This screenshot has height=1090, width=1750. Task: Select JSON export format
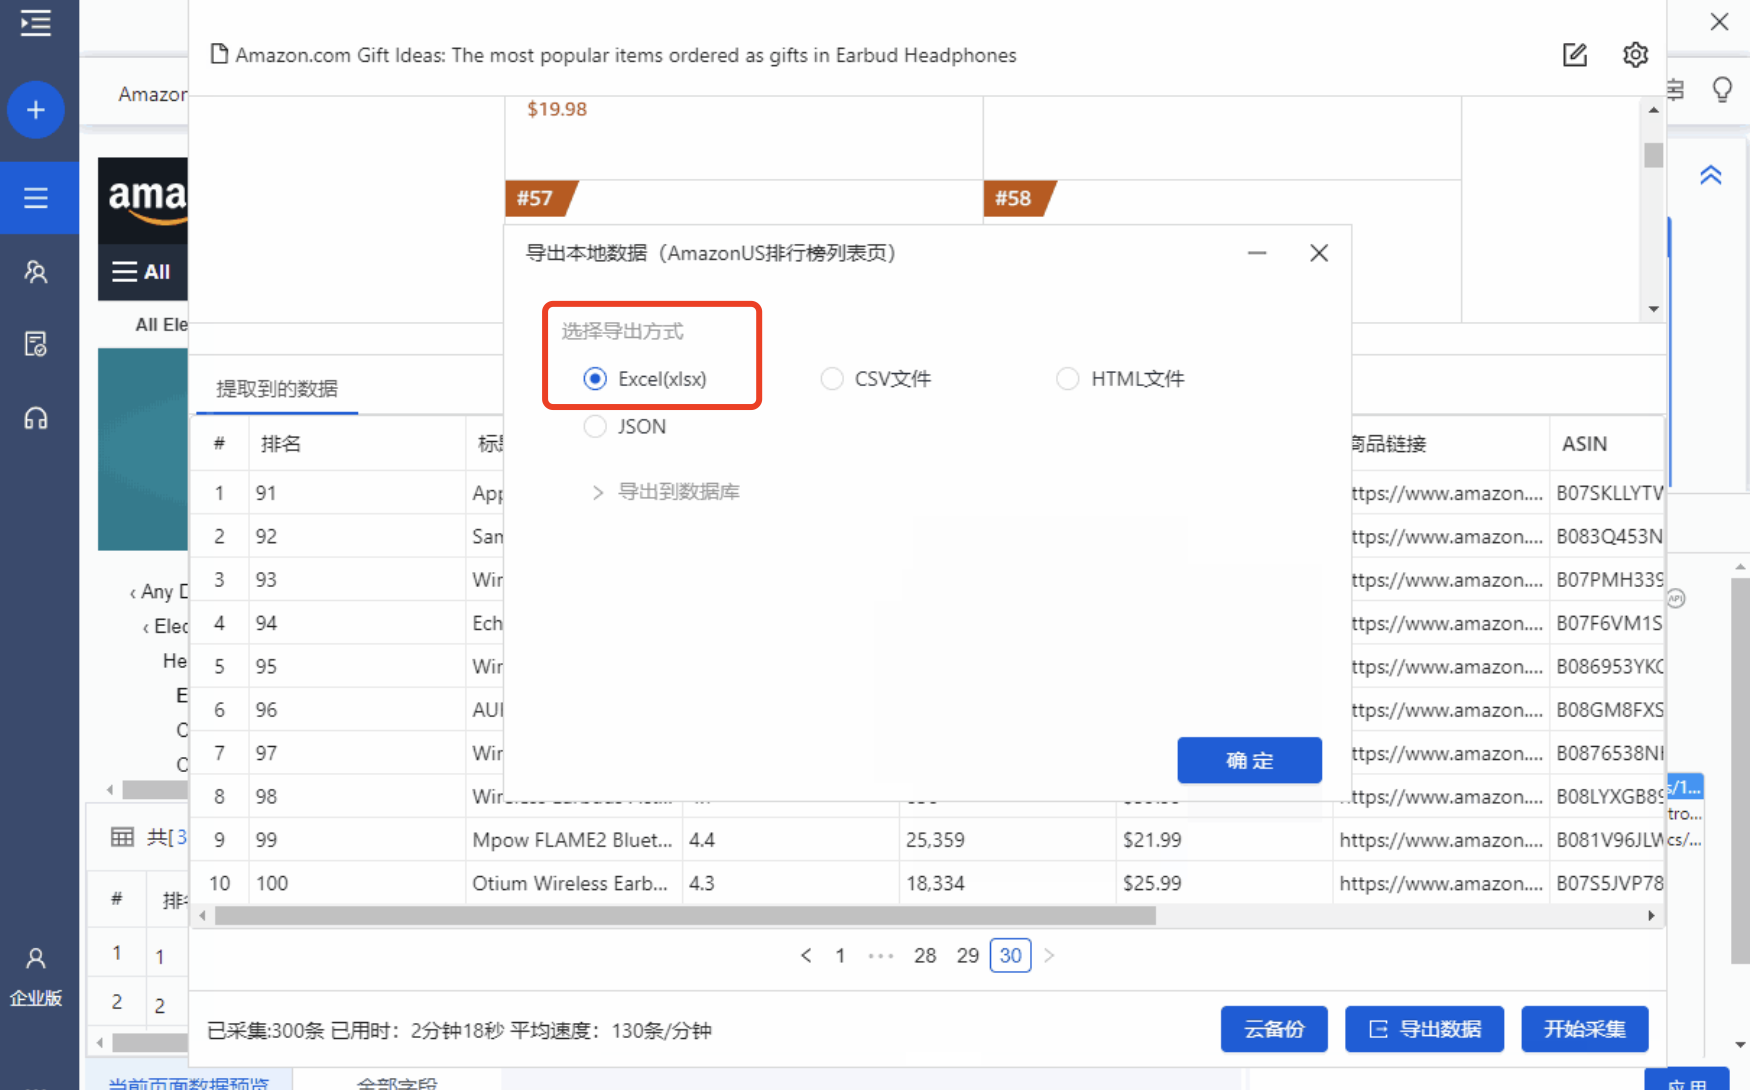click(625, 427)
